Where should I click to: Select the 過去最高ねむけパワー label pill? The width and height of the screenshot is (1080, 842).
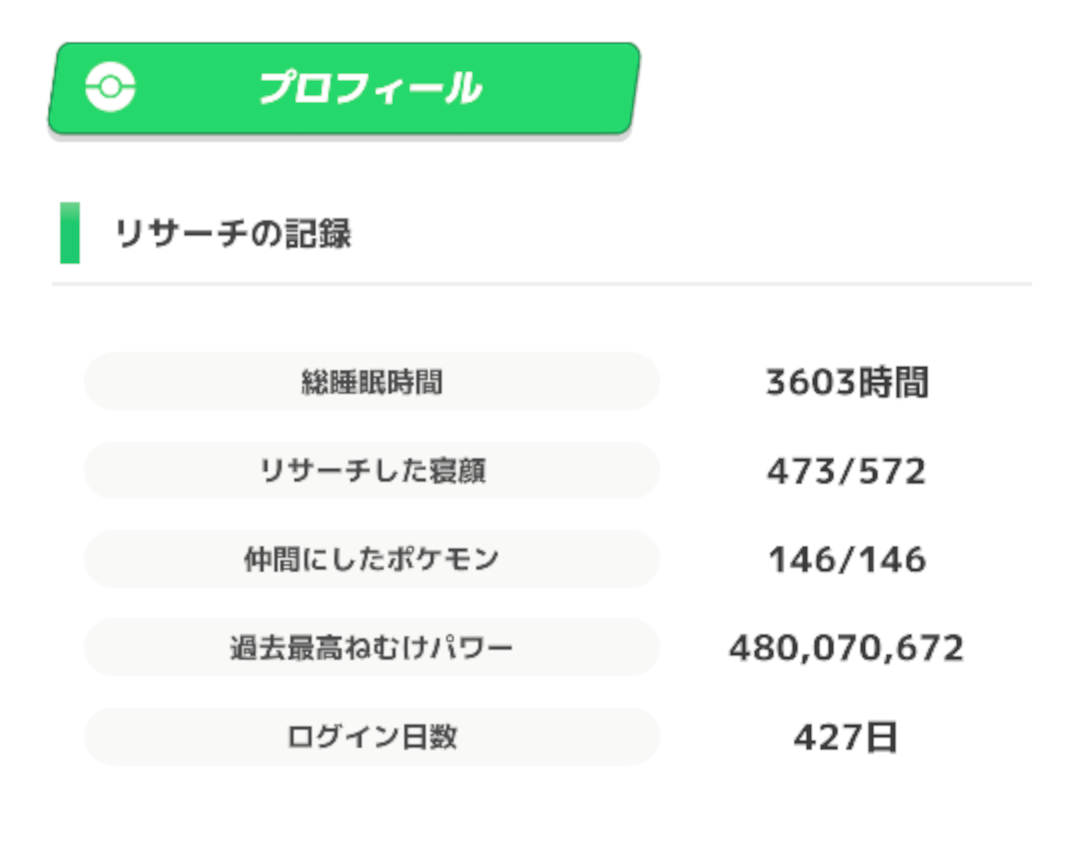coord(372,648)
